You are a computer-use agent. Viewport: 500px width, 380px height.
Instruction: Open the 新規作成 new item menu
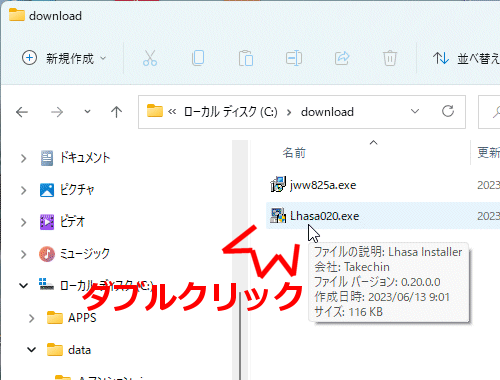tap(64, 58)
